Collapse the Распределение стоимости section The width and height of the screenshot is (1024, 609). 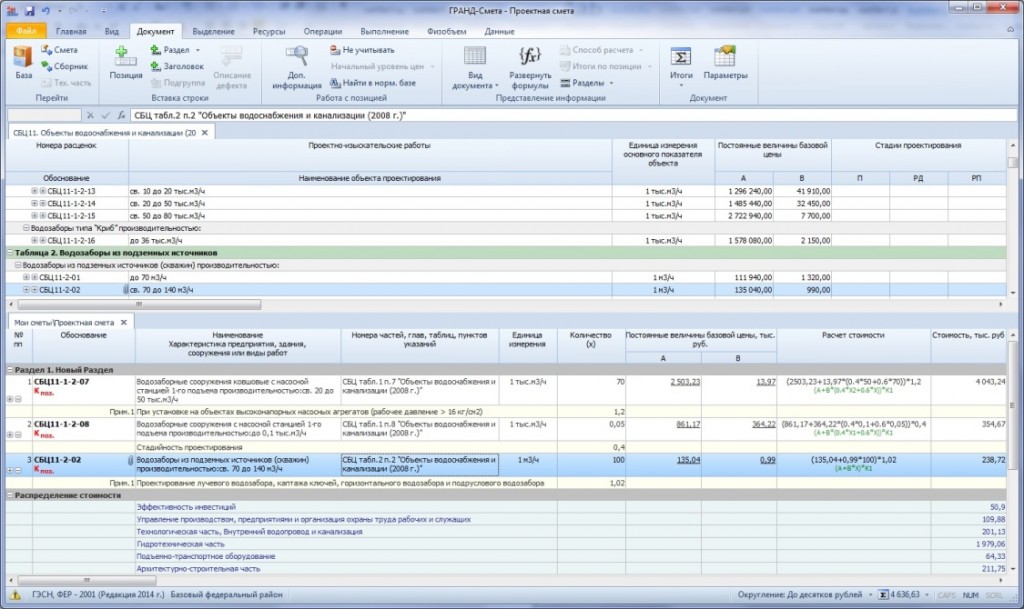click(10, 495)
